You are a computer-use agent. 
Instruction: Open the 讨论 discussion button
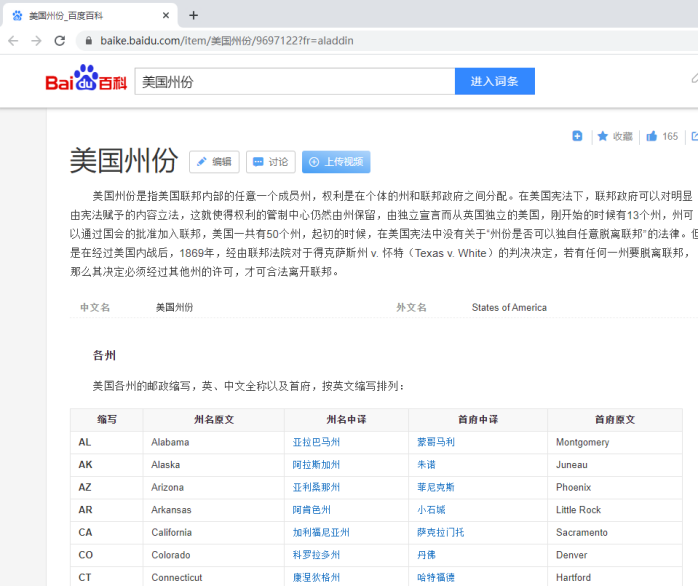(271, 162)
